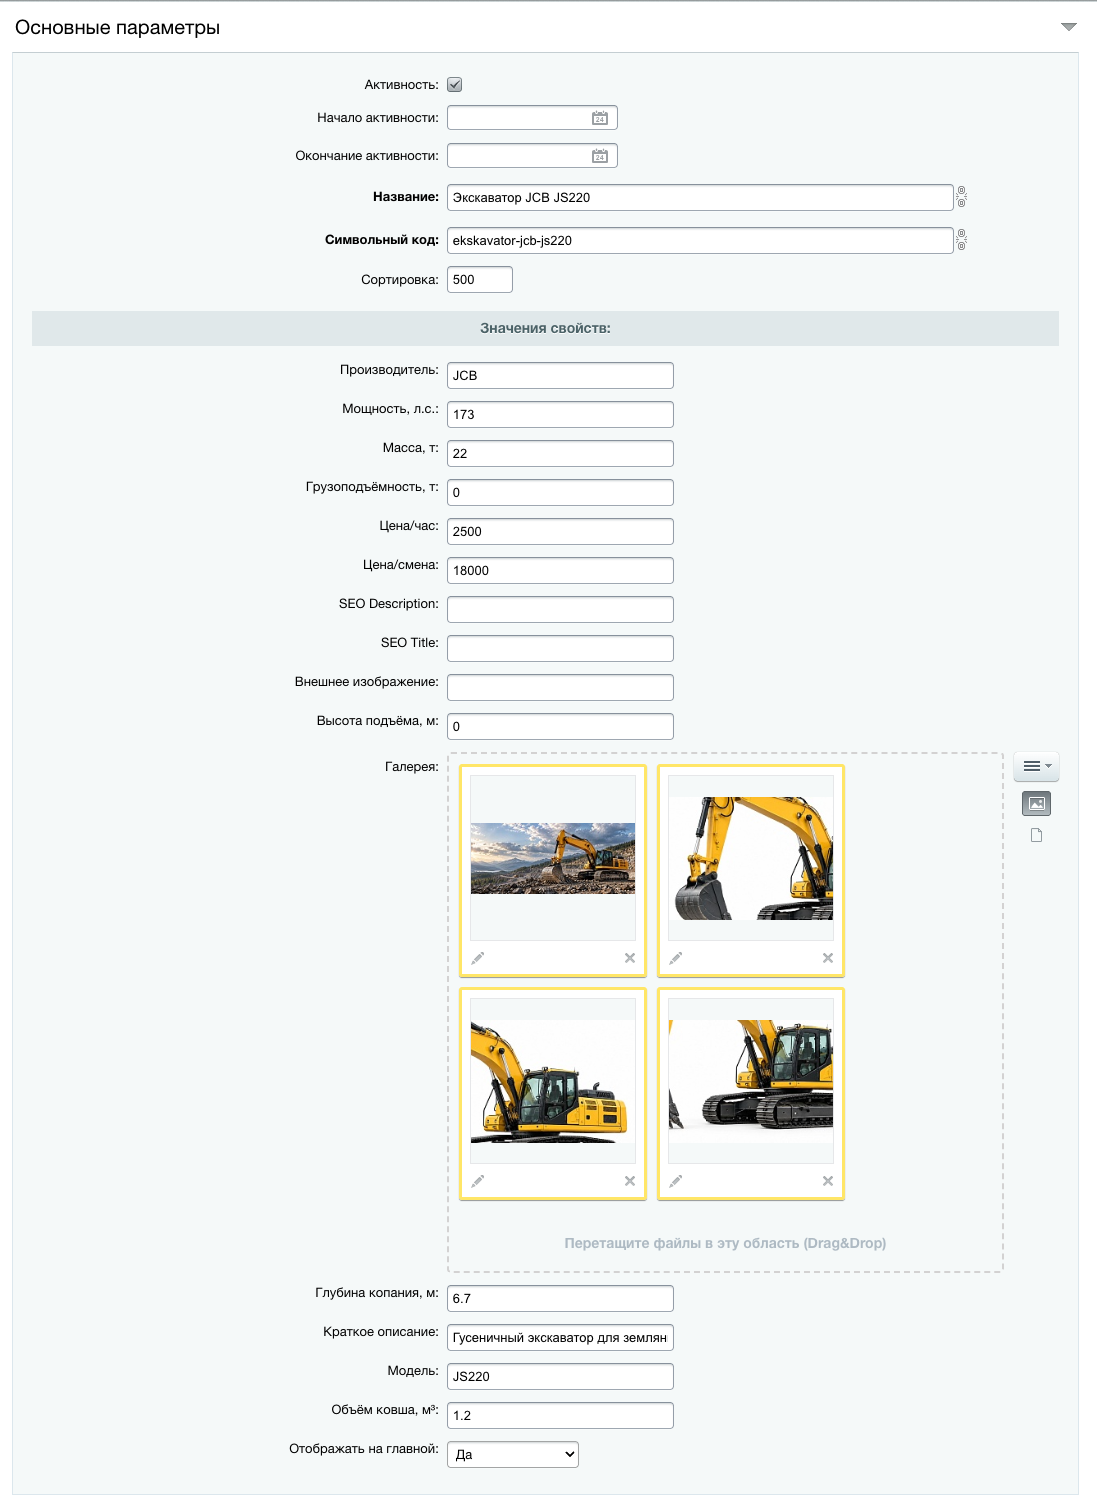Focus the Краткое описание input field
The width and height of the screenshot is (1097, 1495).
click(x=560, y=1337)
